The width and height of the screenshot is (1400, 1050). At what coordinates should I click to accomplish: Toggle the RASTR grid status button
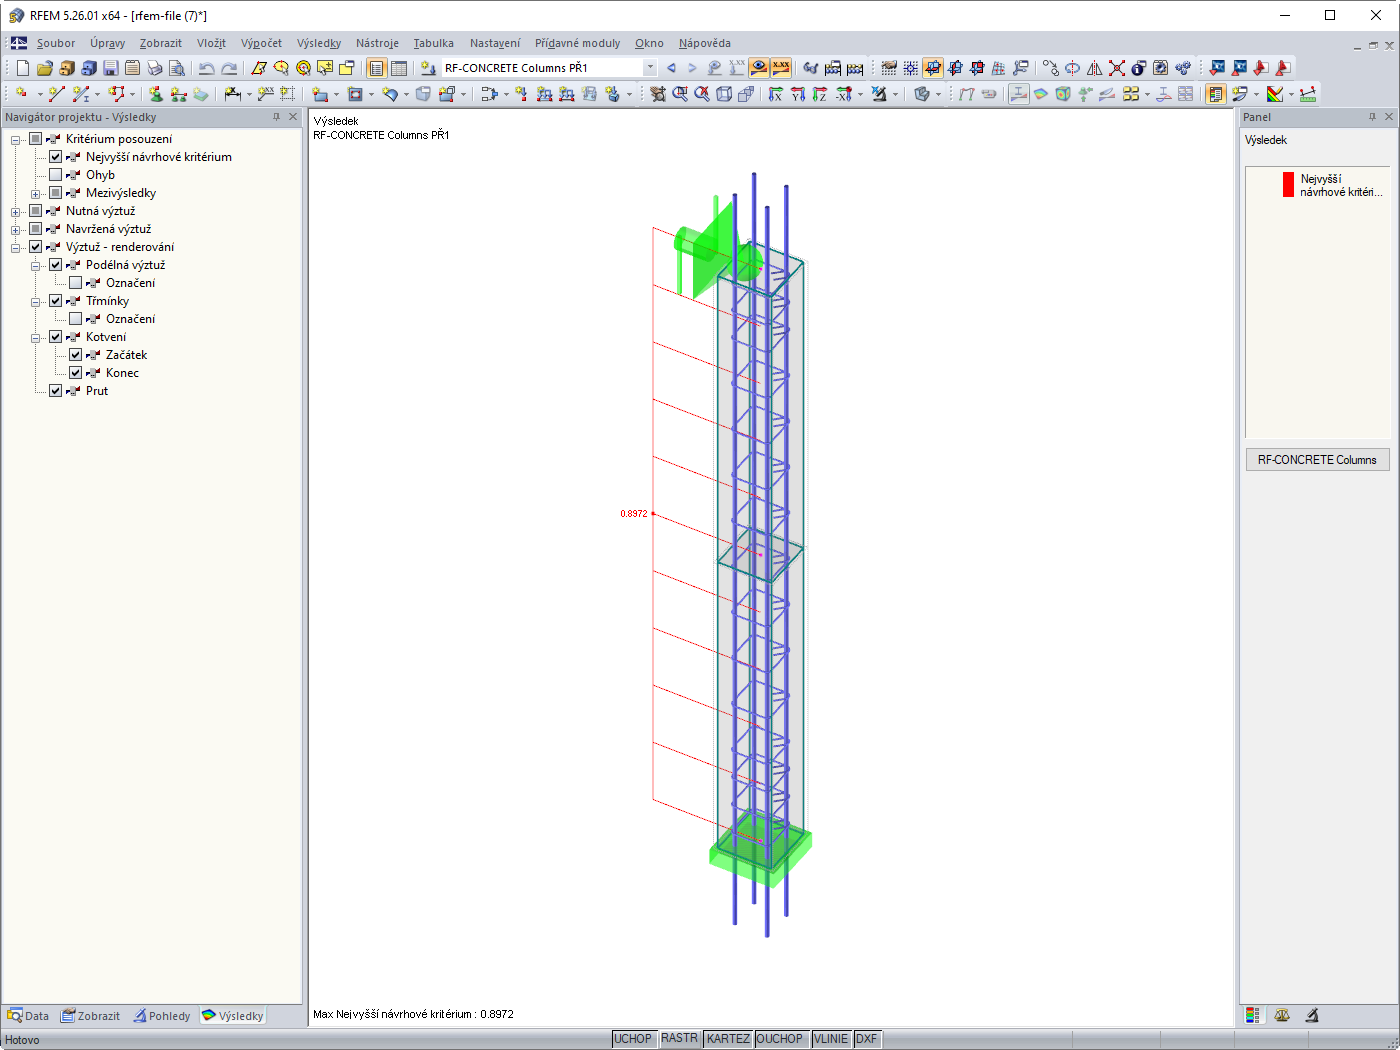click(x=679, y=1039)
